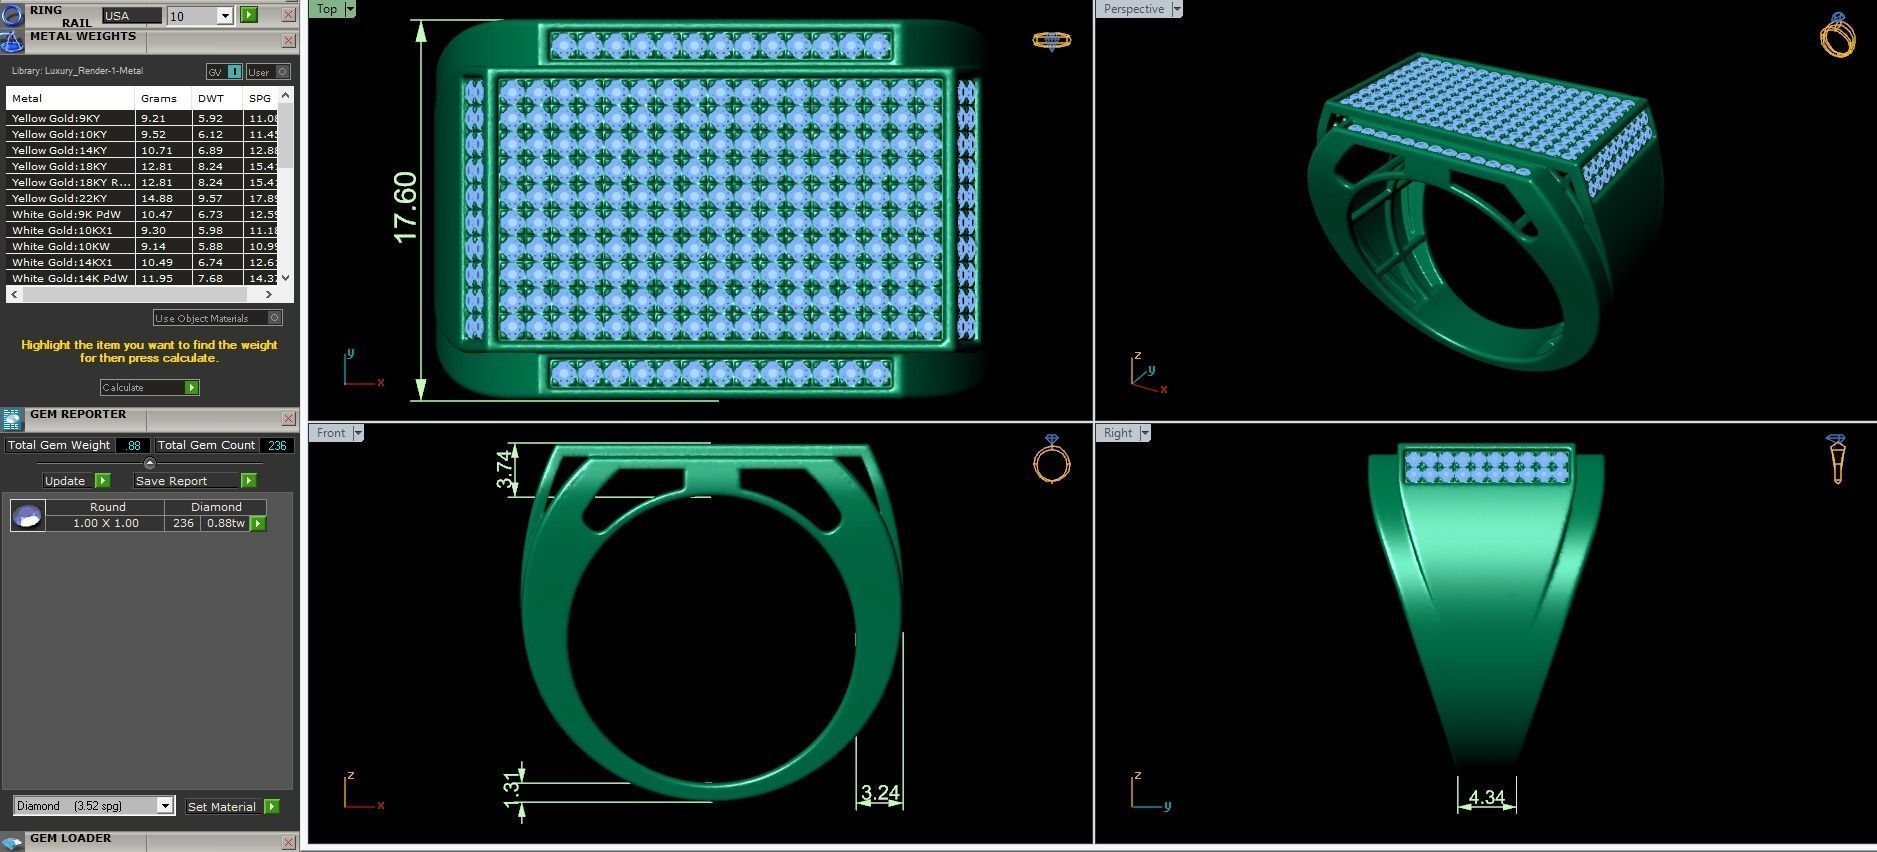
Task: Select the White Gold:14KX1 row
Action: [142, 262]
